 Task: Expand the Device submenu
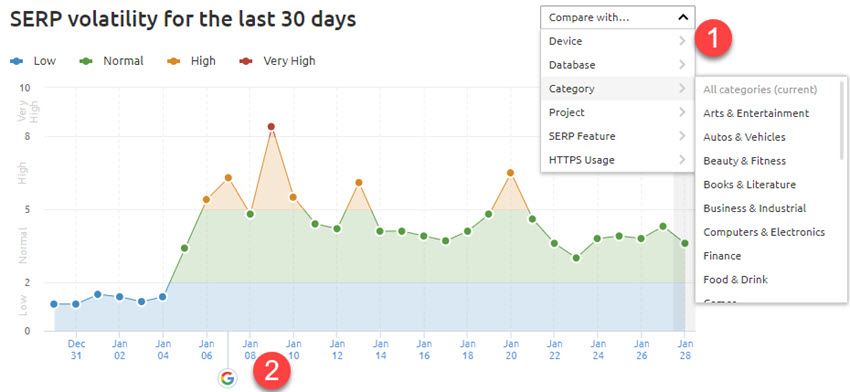[617, 41]
